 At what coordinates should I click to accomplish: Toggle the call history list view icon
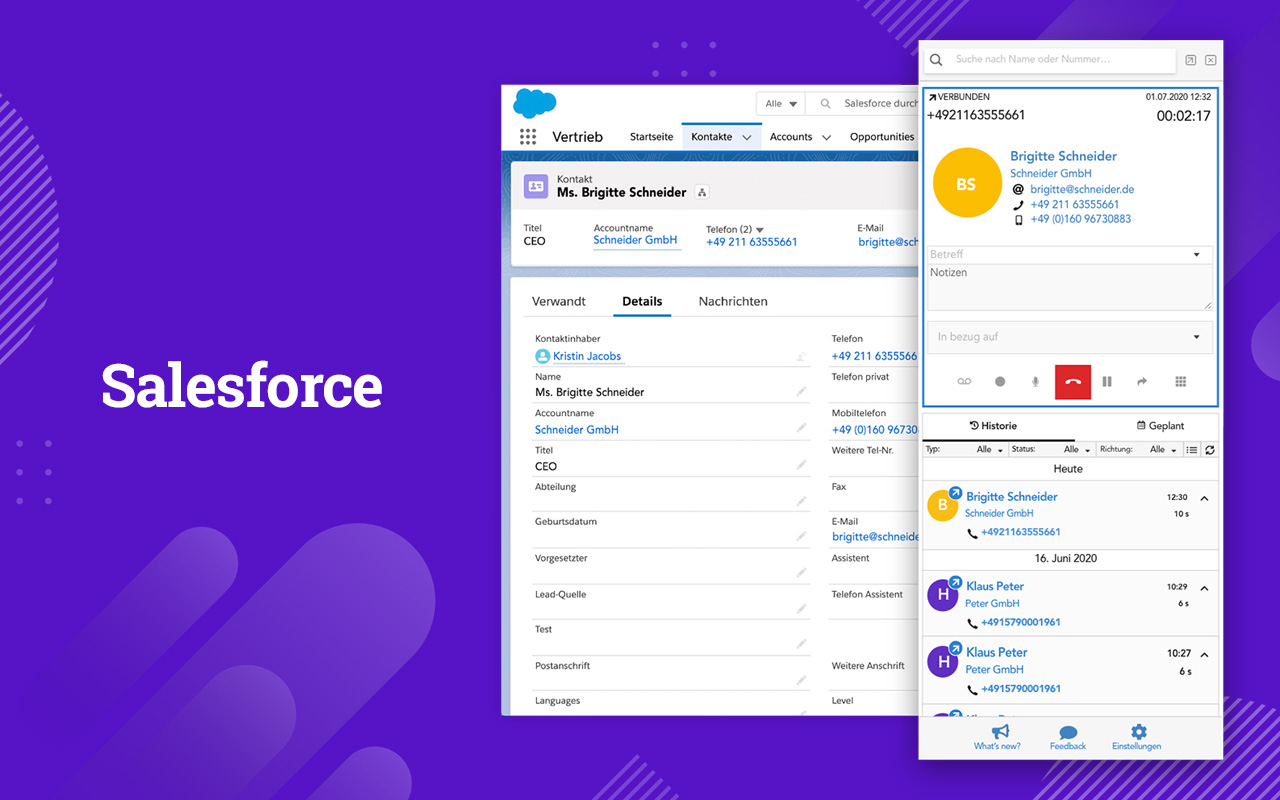1192,450
